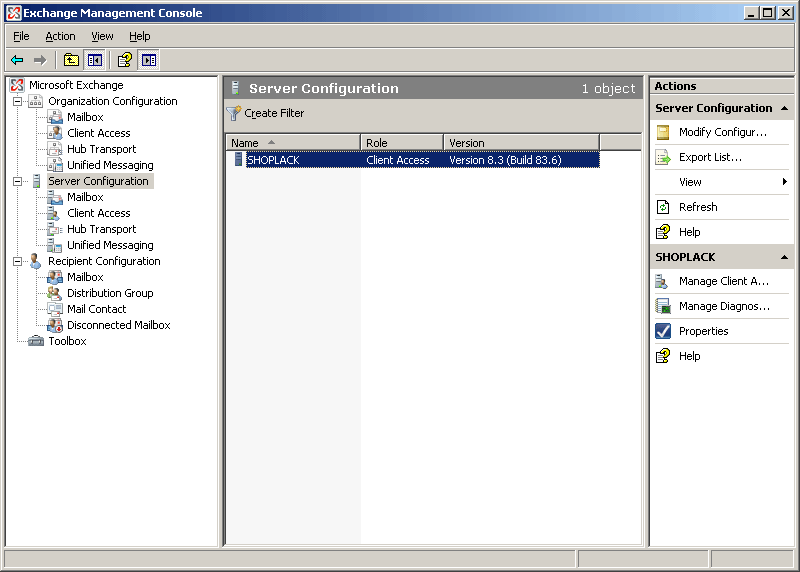Viewport: 800px width, 572px height.
Task: Click the 'Version 8.3 (Build 83.6)' cell
Action: pos(505,160)
